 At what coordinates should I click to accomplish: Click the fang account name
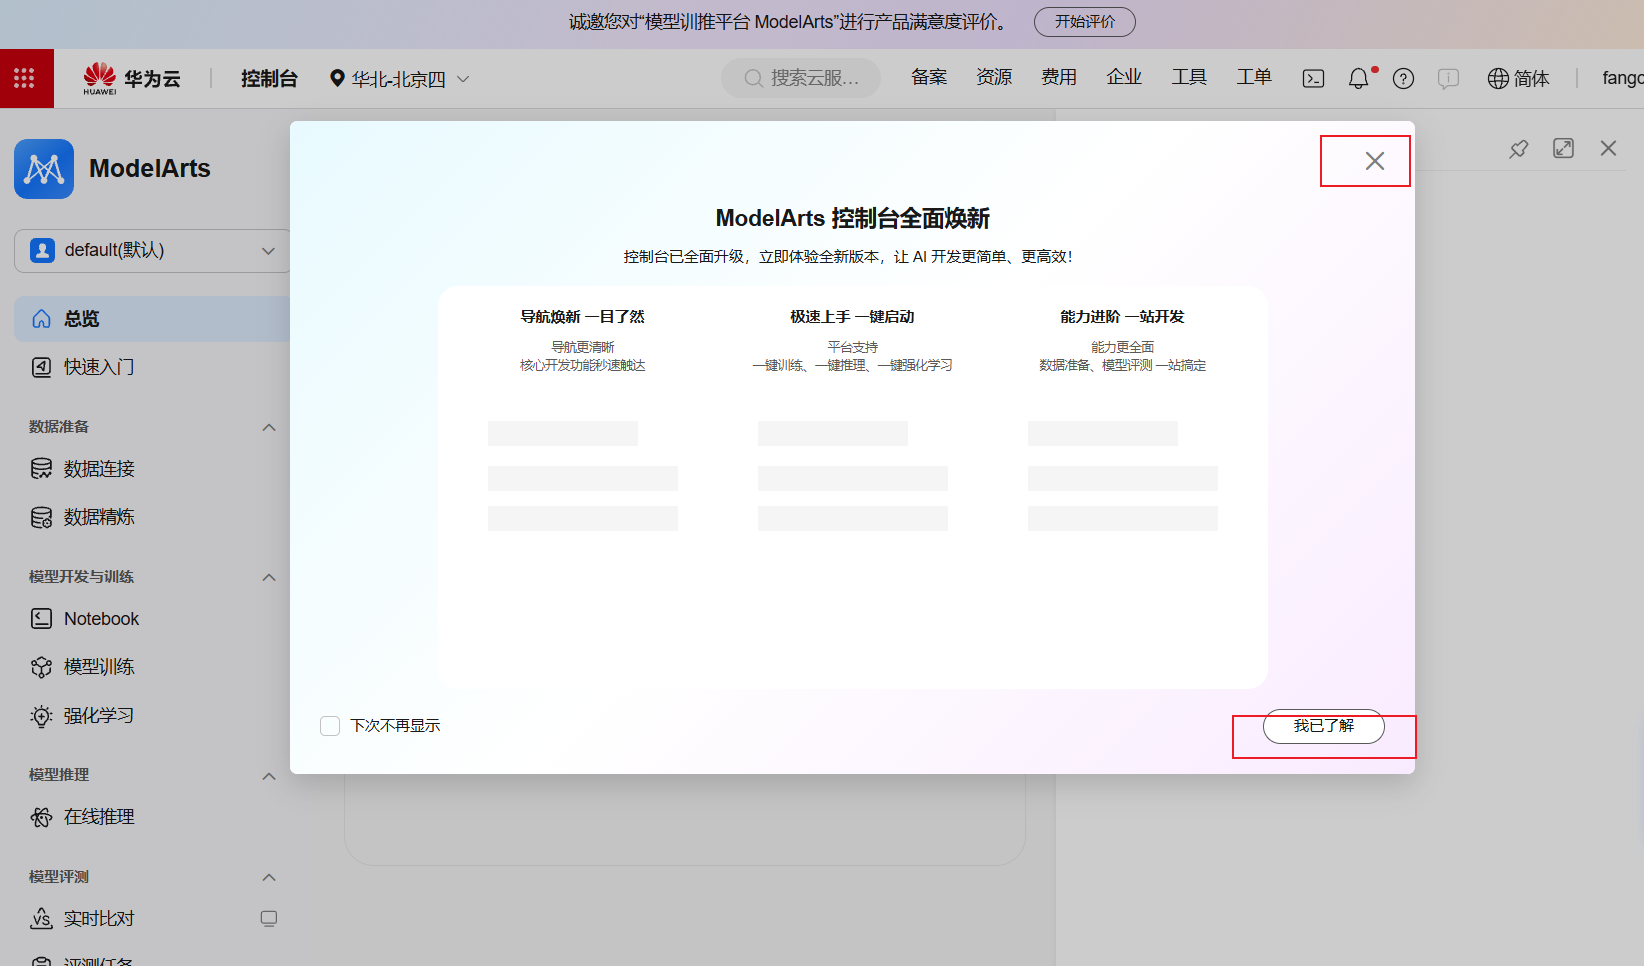[x=1622, y=78]
